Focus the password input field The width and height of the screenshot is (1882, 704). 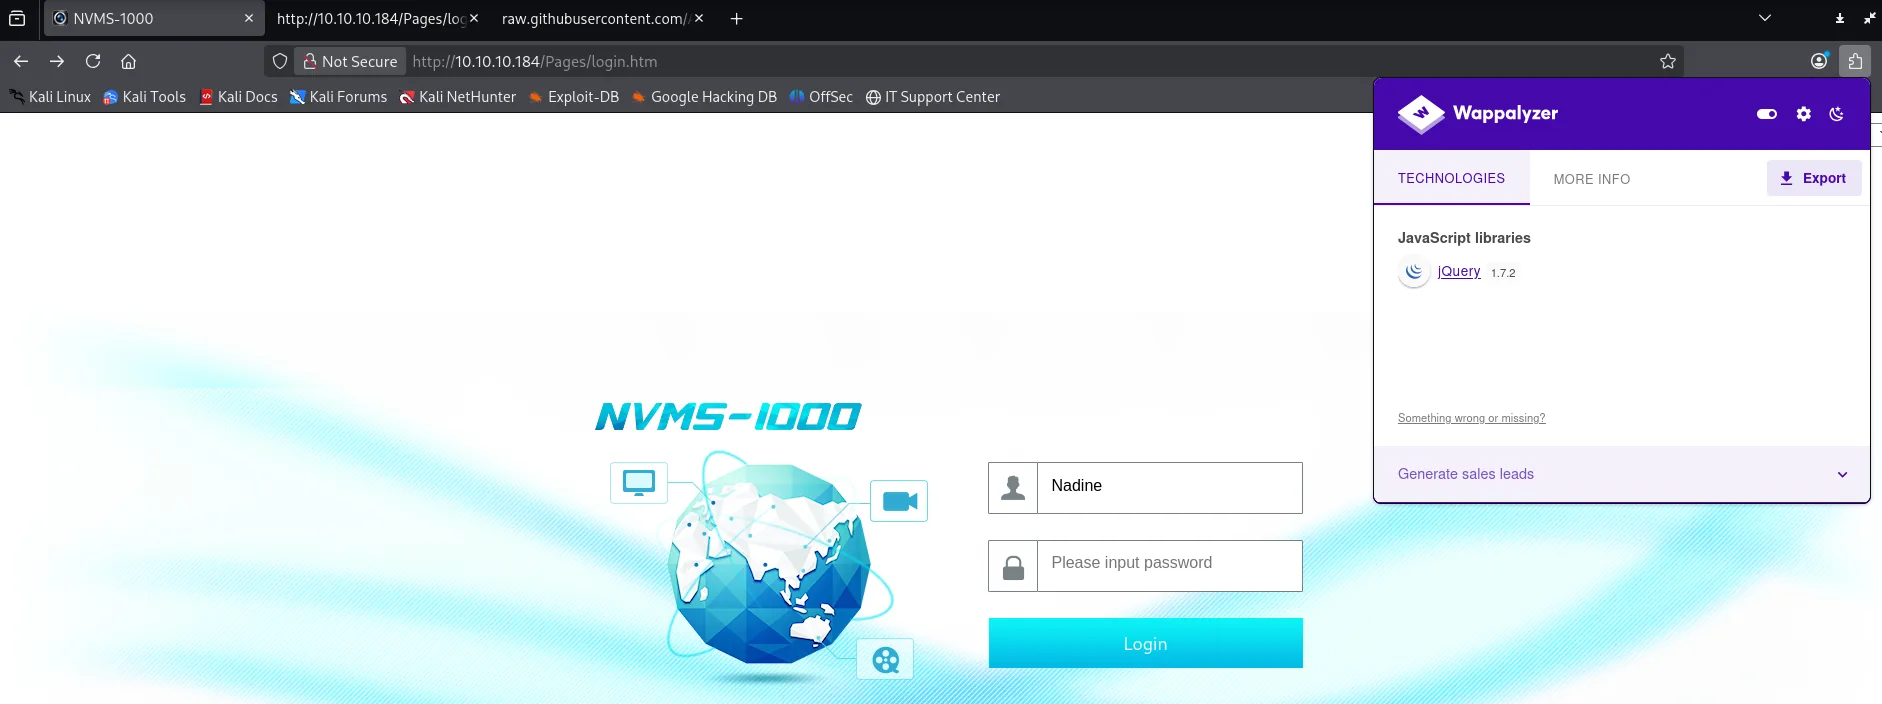coord(1170,565)
